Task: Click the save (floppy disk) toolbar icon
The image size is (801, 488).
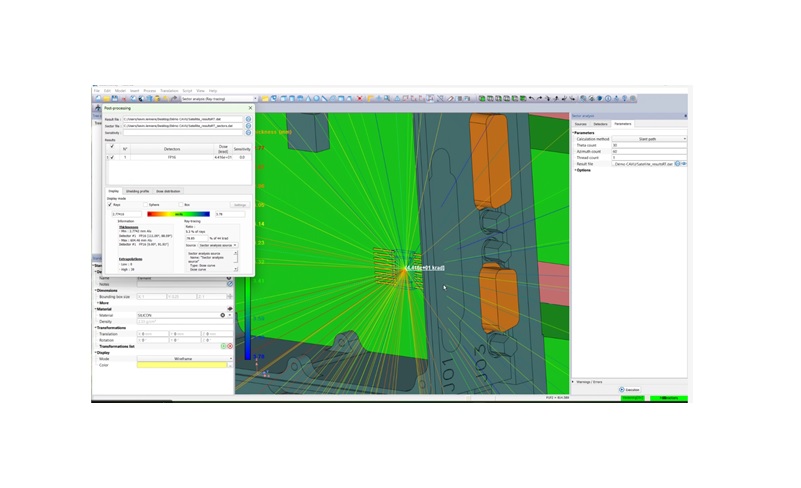Action: [x=115, y=99]
